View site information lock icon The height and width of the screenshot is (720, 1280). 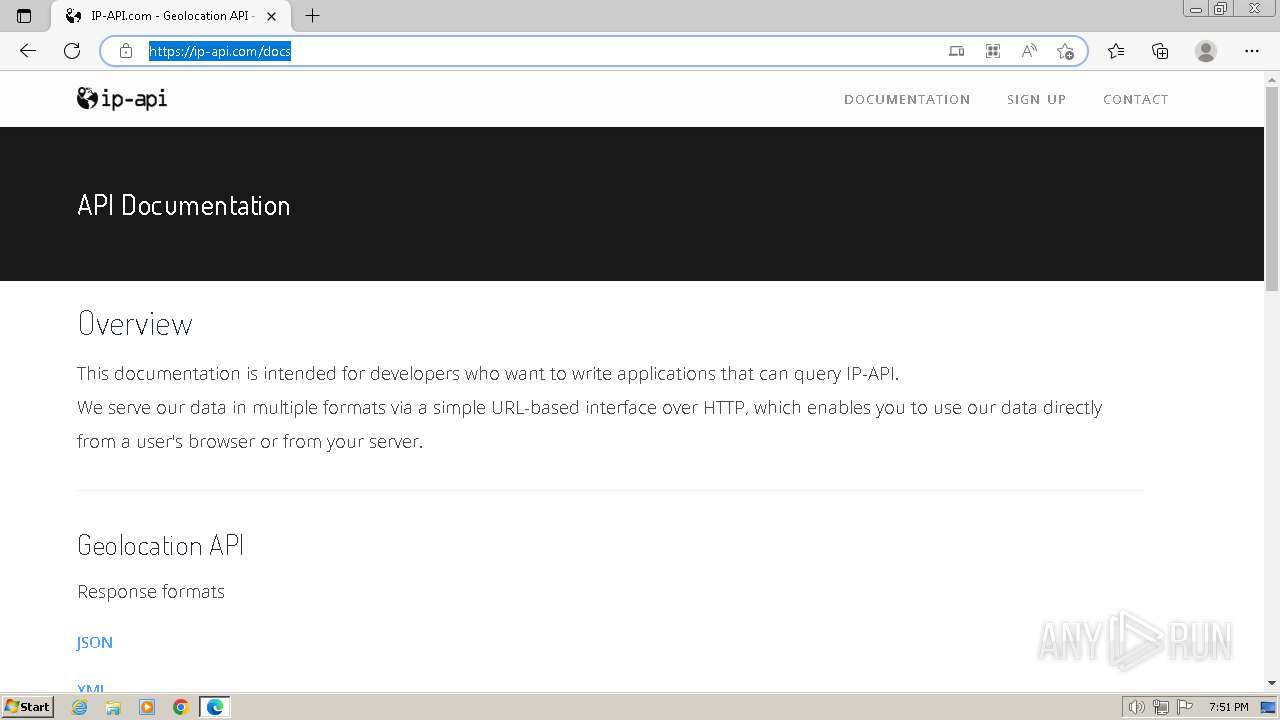[x=126, y=51]
